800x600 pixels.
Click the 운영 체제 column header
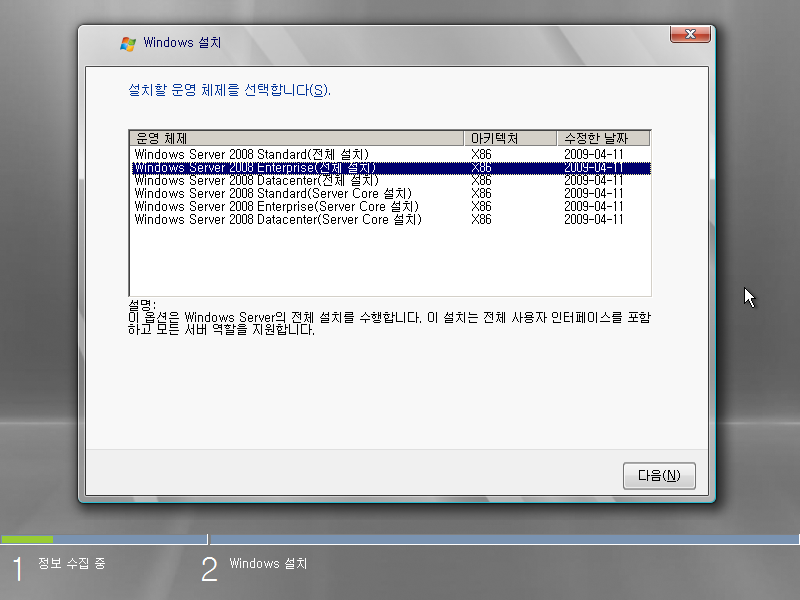tap(297, 138)
